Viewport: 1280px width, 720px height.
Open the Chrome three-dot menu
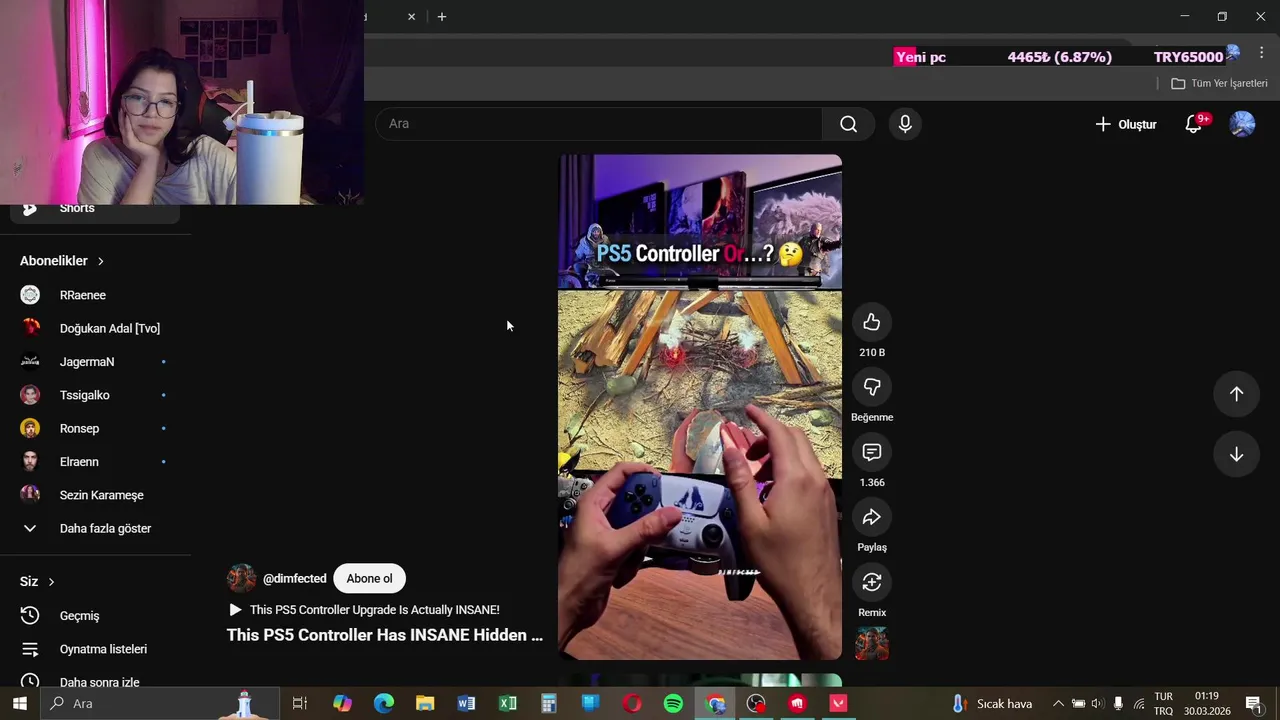[x=1262, y=53]
